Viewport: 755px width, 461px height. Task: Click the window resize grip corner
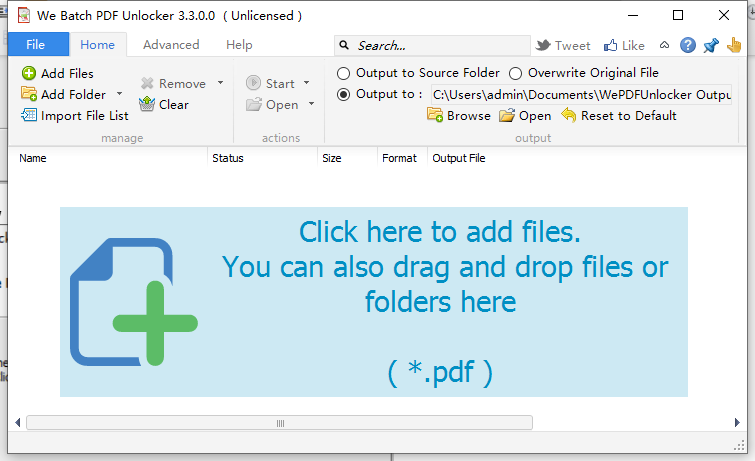pyautogui.click(x=740, y=446)
